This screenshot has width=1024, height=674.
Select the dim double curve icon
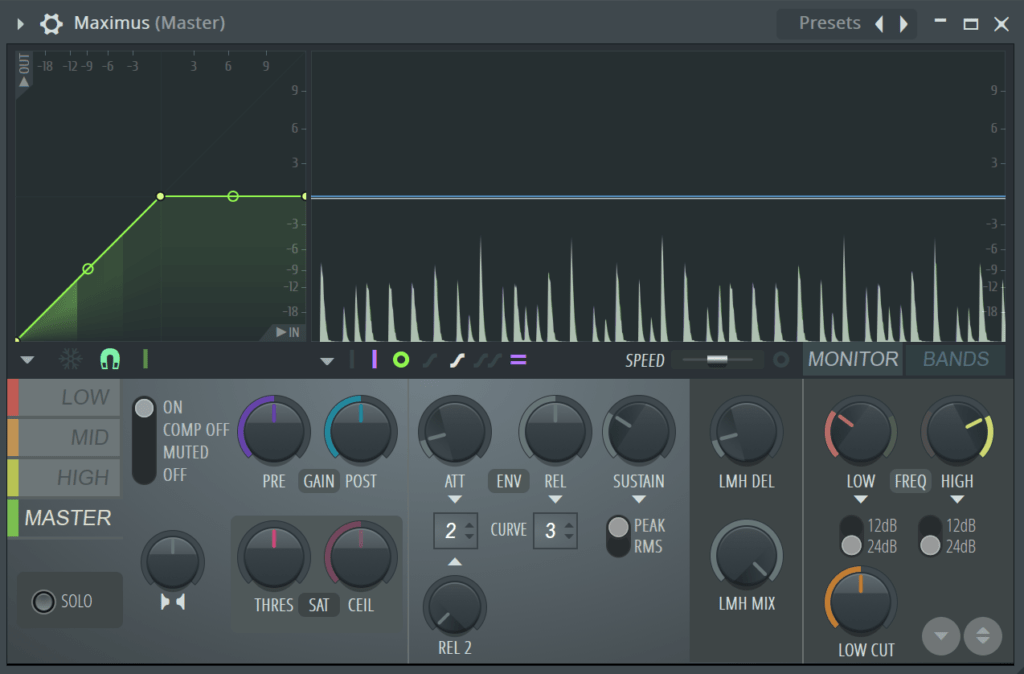coord(487,360)
